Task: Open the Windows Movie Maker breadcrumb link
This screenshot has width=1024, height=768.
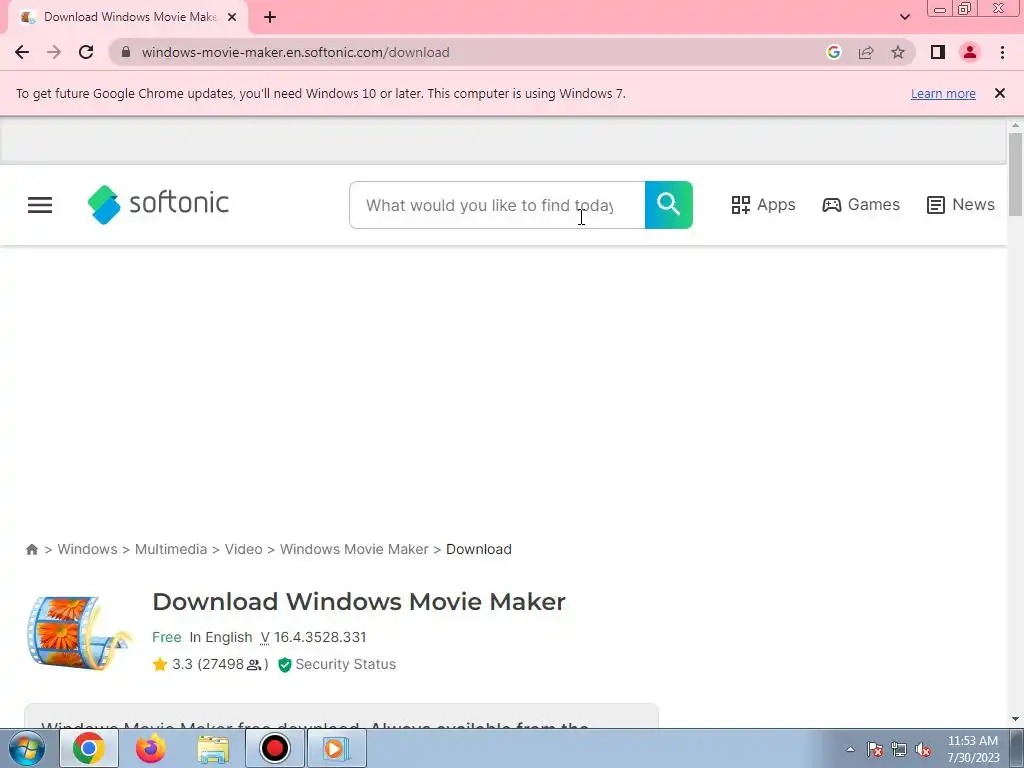Action: pyautogui.click(x=354, y=549)
